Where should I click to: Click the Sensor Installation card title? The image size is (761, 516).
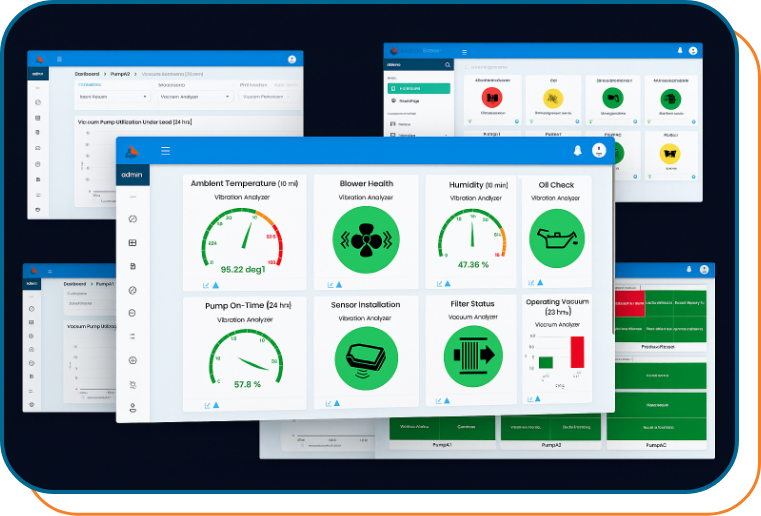(365, 305)
